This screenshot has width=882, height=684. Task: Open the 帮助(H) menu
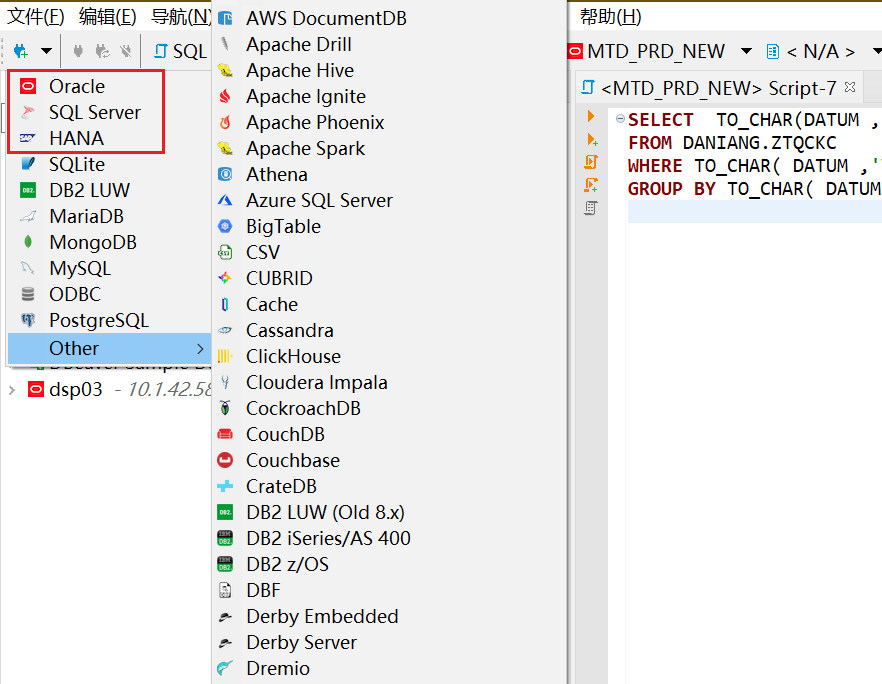[x=610, y=17]
